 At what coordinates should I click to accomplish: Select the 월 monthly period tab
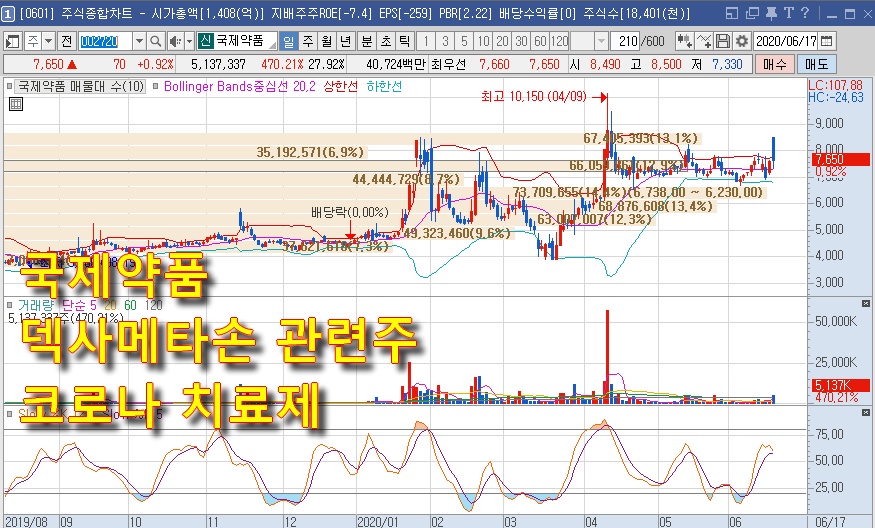click(x=326, y=41)
